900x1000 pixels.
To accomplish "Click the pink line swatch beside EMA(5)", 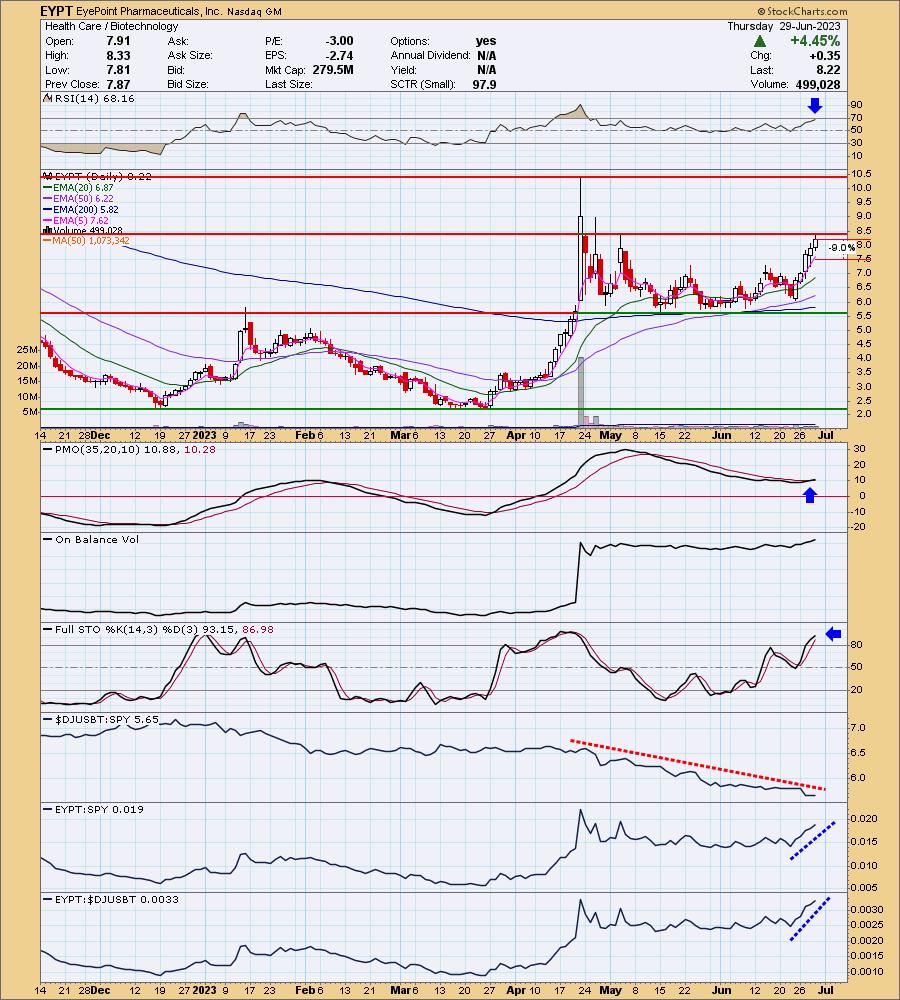I will point(48,221).
